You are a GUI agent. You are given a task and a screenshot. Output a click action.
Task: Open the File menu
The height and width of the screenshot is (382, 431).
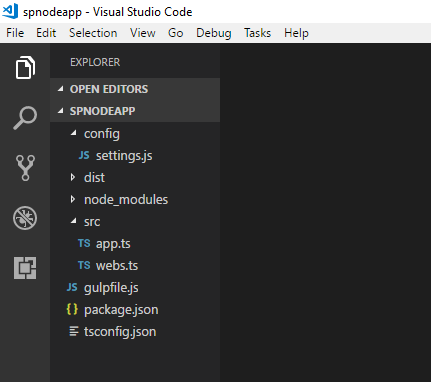tap(15, 33)
